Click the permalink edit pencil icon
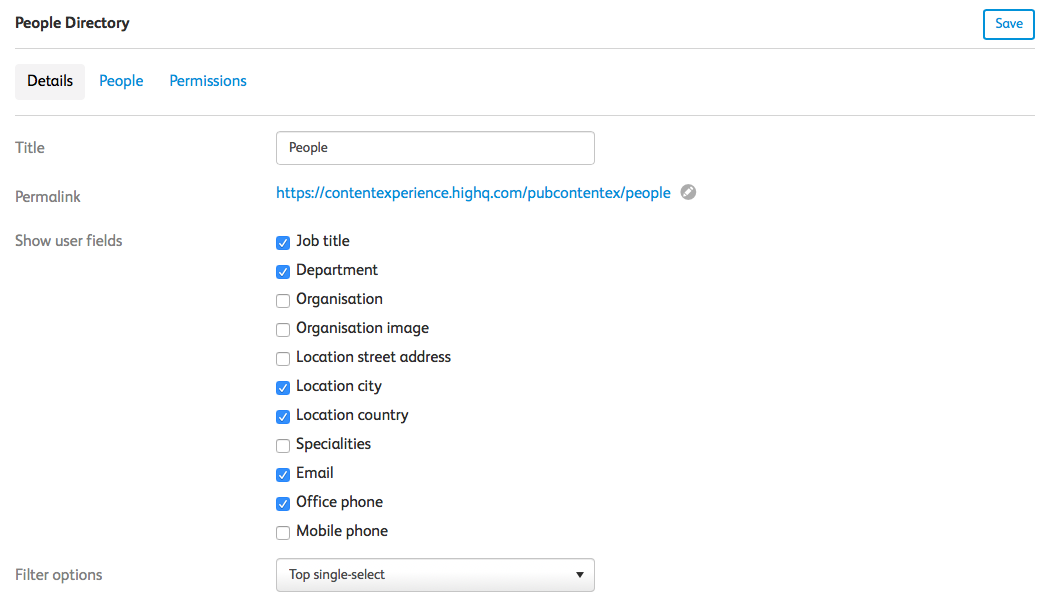 688,192
